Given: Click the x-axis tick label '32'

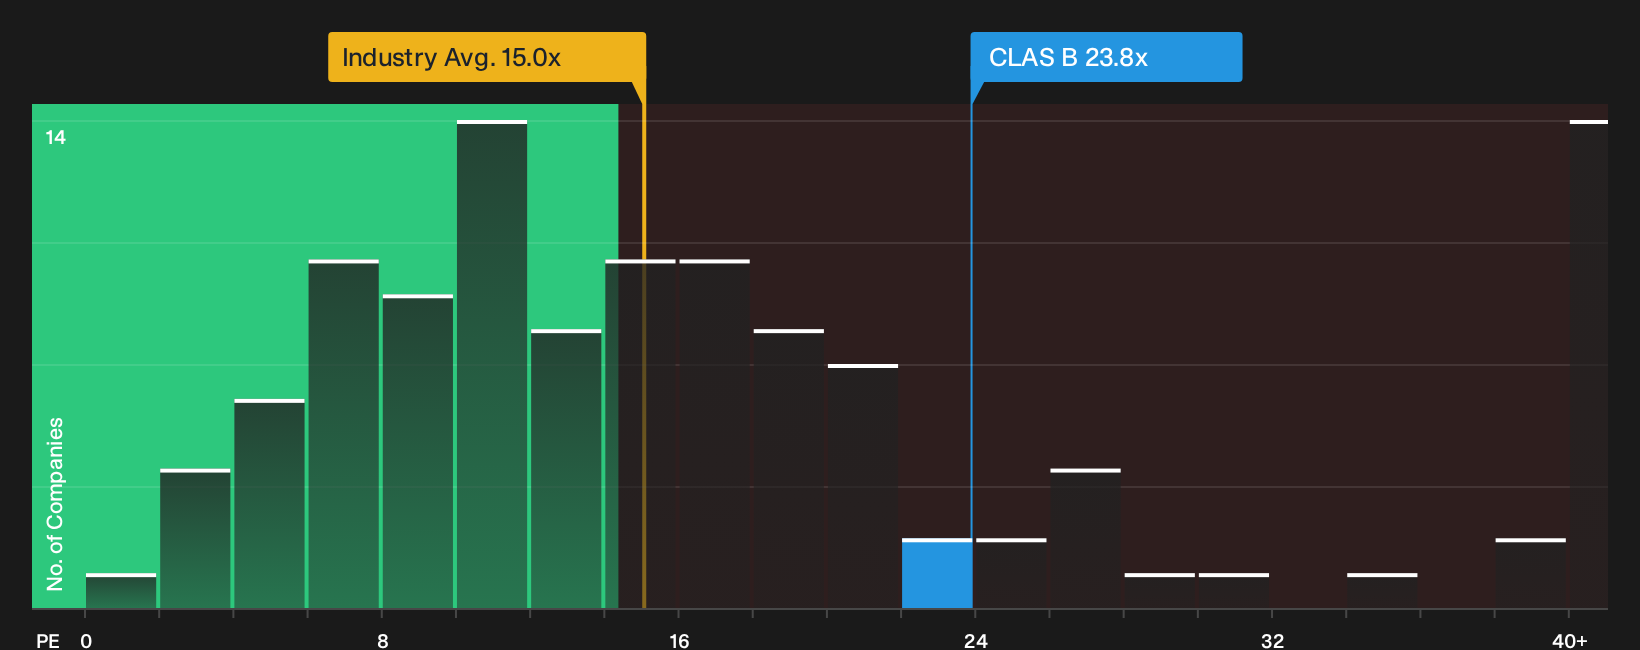Looking at the screenshot, I should 1272,640.
